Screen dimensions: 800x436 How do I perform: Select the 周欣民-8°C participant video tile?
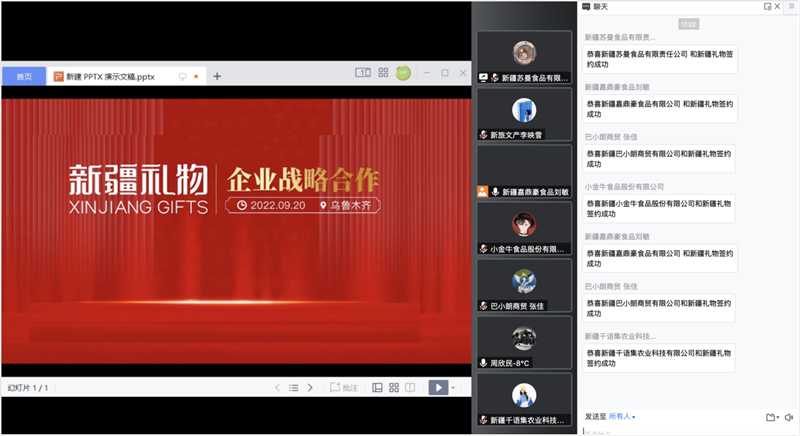(523, 343)
